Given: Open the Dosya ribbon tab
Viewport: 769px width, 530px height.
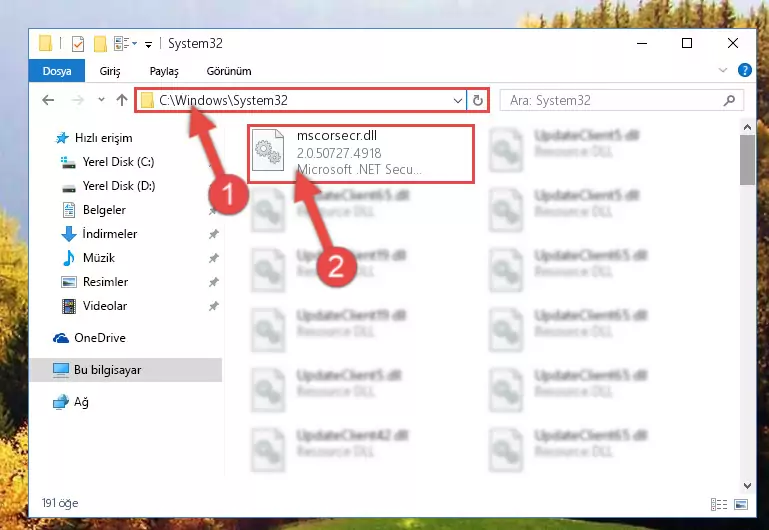Looking at the screenshot, I should click(57, 71).
